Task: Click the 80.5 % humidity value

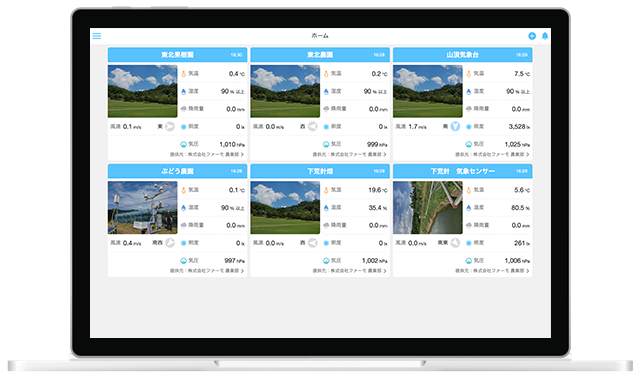Action: pyautogui.click(x=520, y=208)
